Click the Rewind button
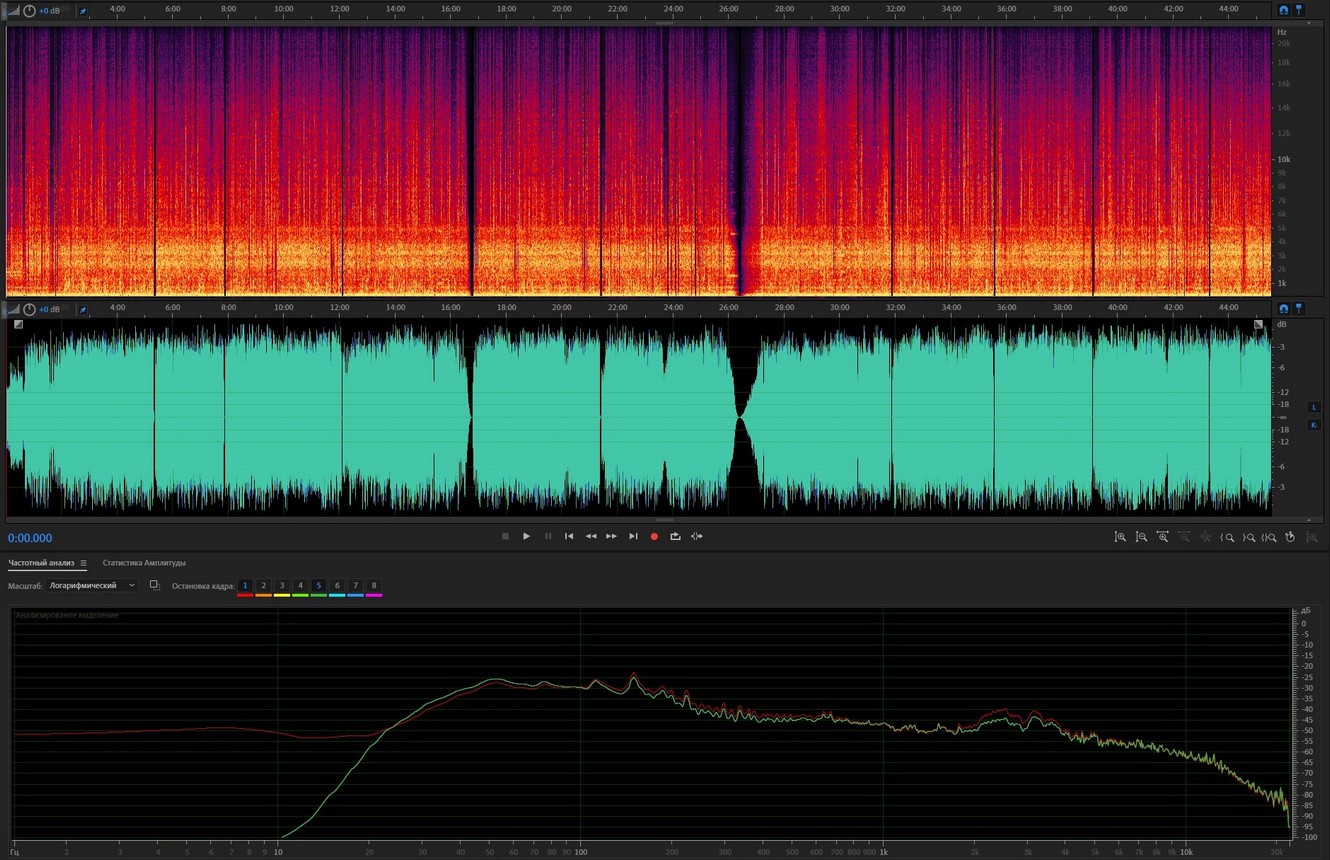Image resolution: width=1330 pixels, height=860 pixels. [x=590, y=537]
